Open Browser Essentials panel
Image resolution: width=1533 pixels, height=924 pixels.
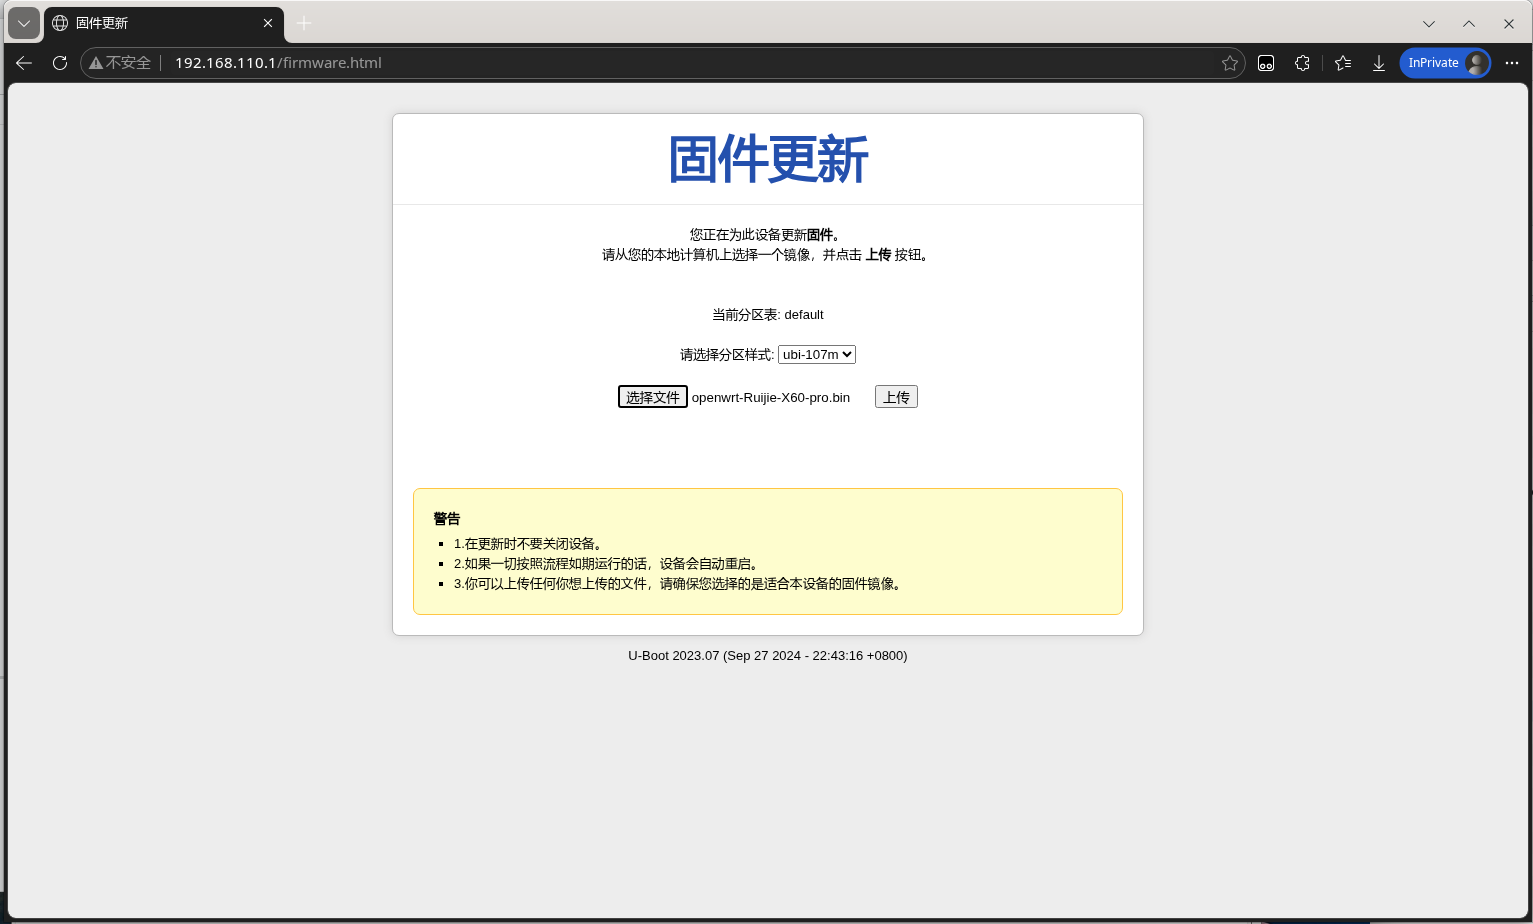(1266, 63)
